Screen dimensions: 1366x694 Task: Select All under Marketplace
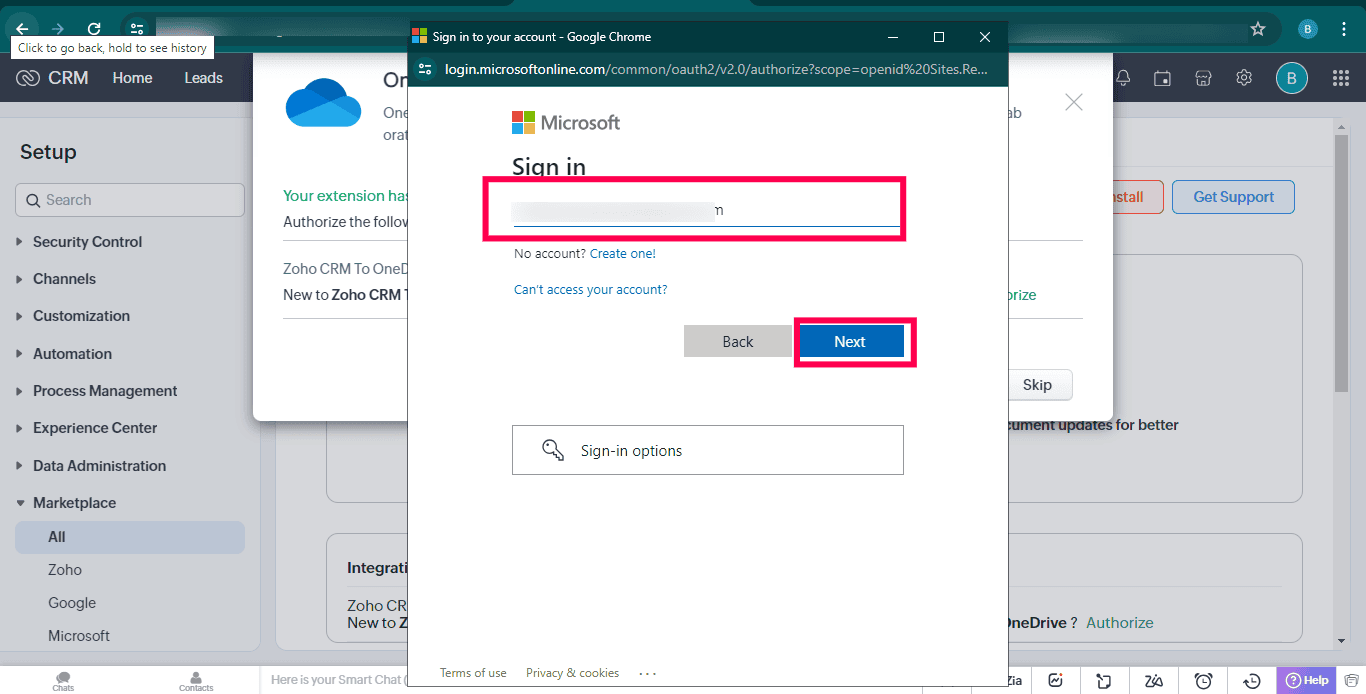(130, 537)
